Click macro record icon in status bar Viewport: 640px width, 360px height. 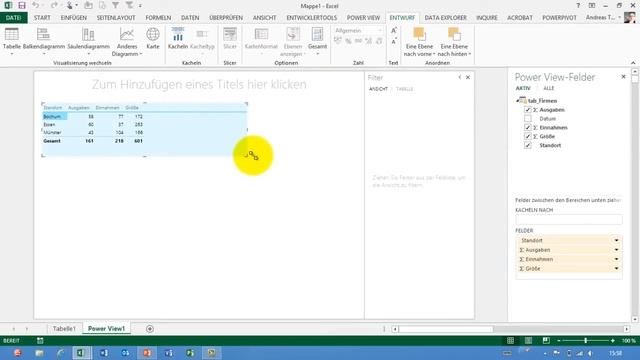(x=40, y=340)
